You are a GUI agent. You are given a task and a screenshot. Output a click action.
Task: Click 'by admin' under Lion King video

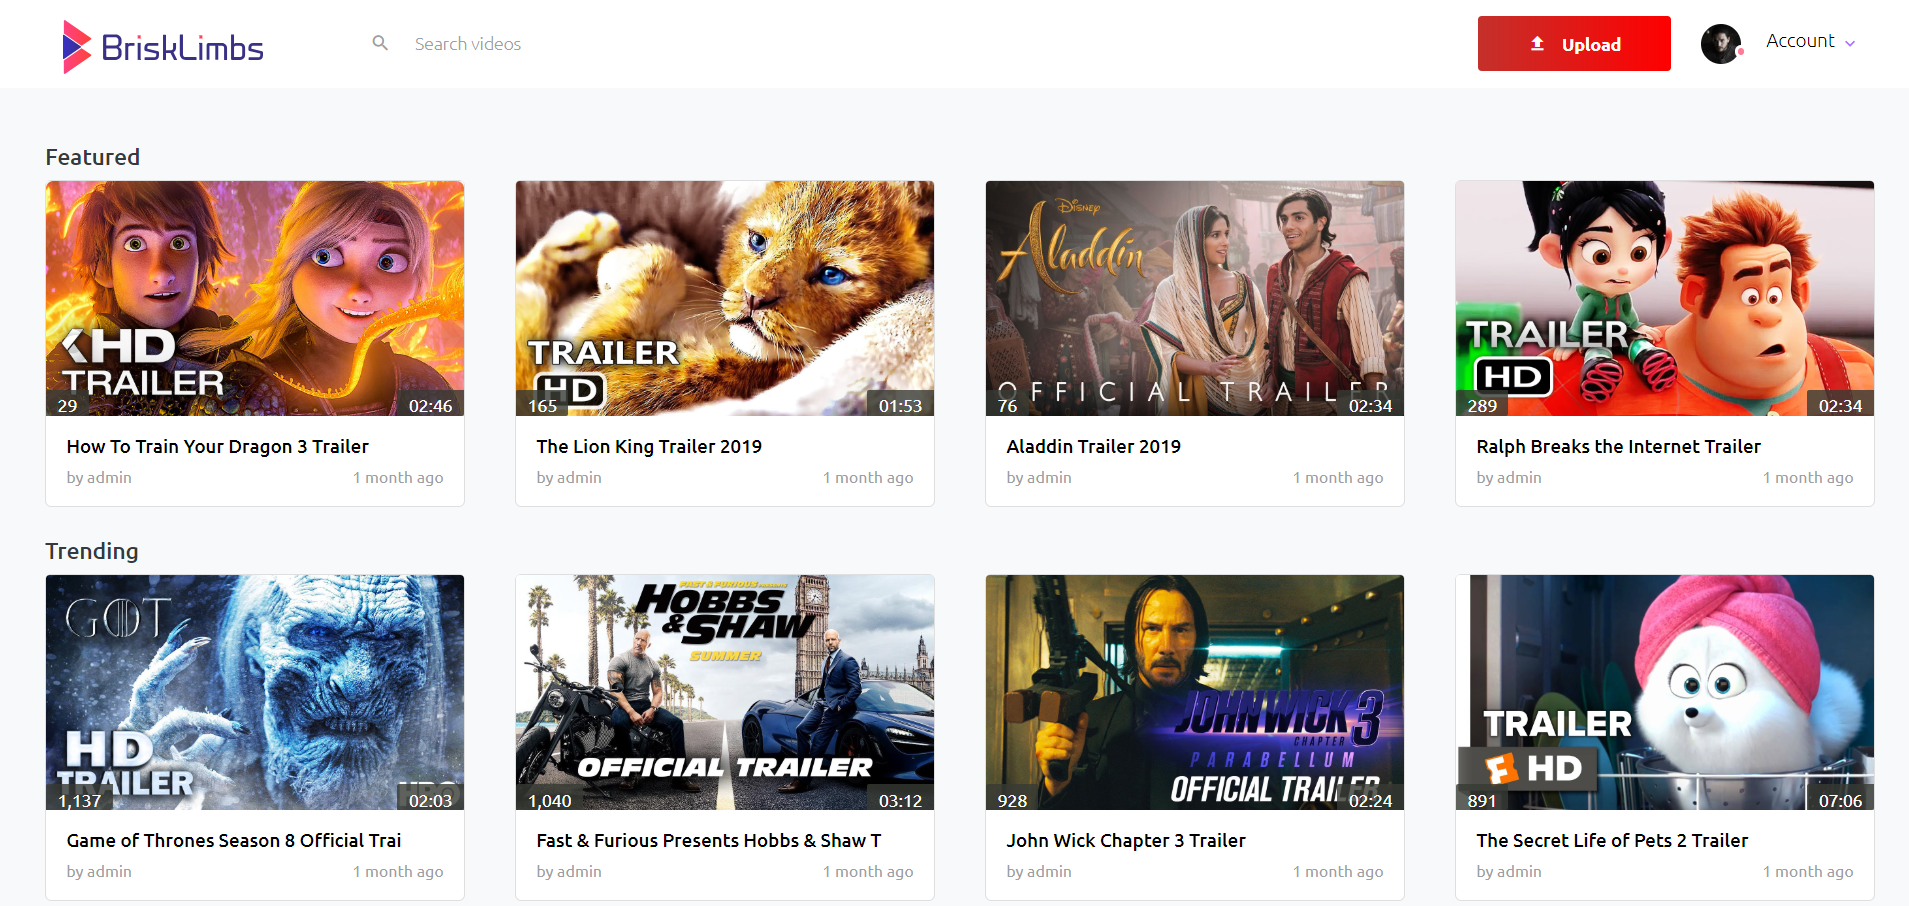click(x=569, y=478)
